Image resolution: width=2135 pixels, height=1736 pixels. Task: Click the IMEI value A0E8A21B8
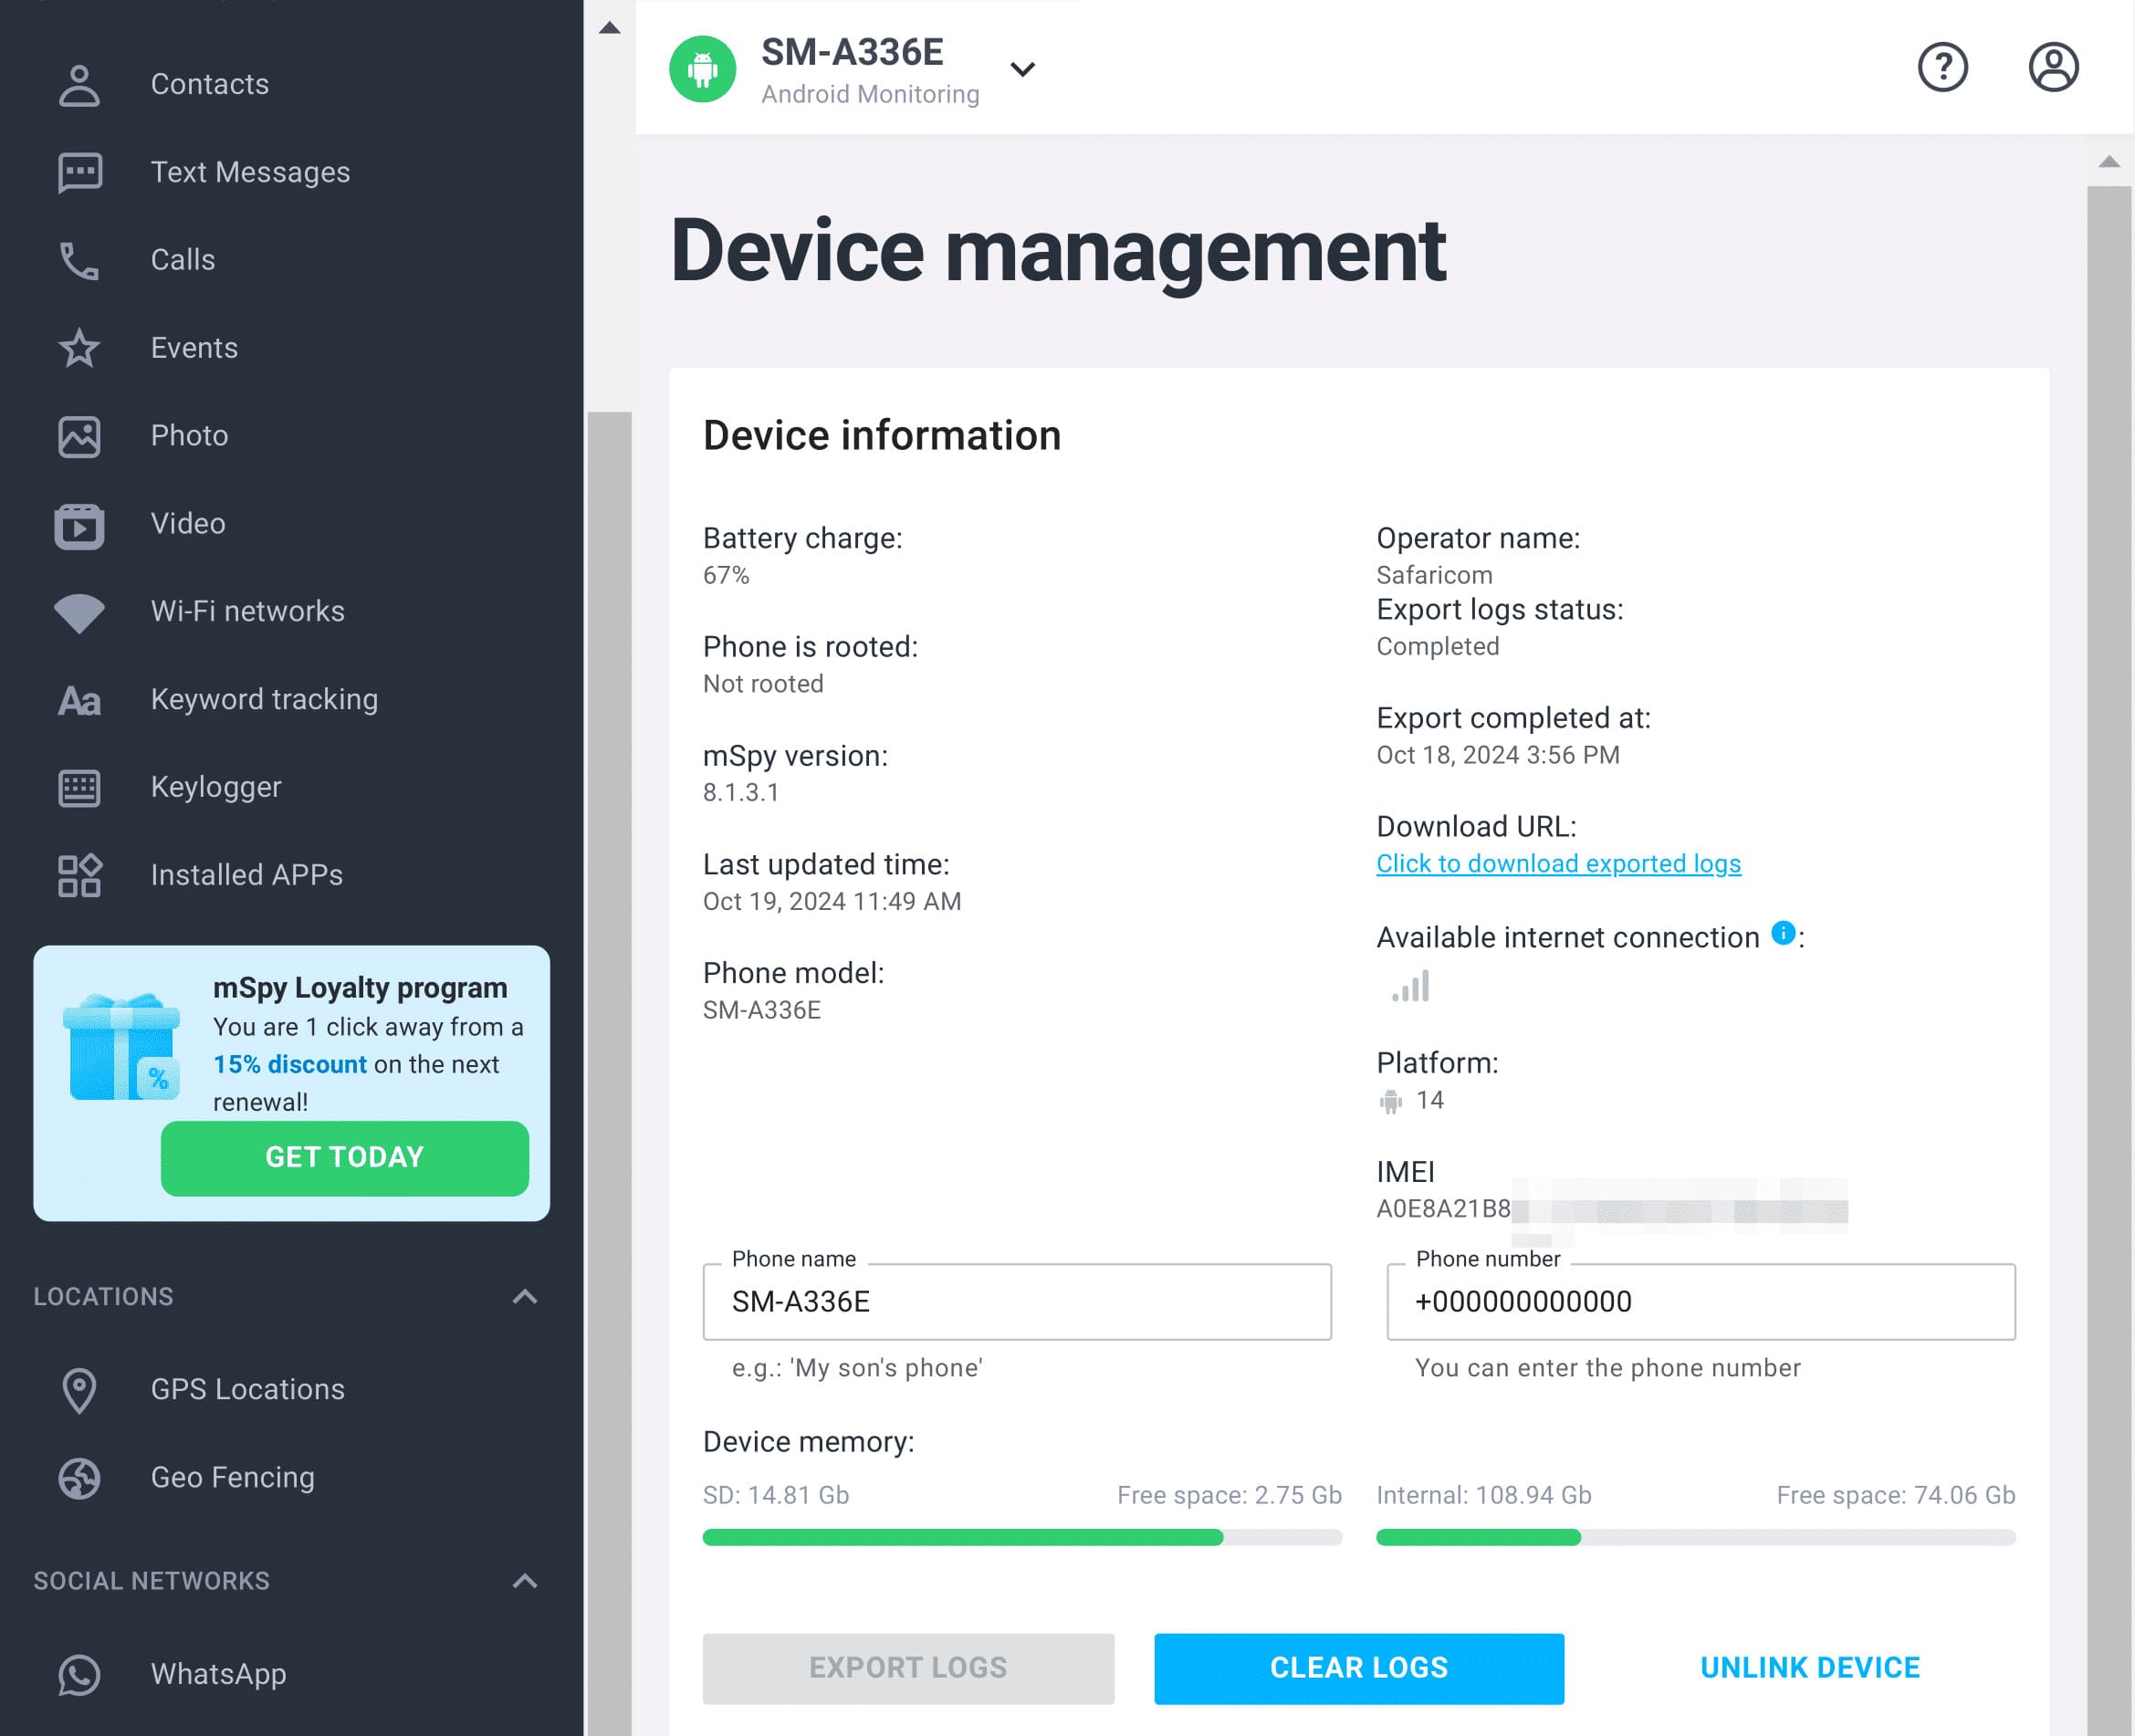[x=1443, y=1209]
